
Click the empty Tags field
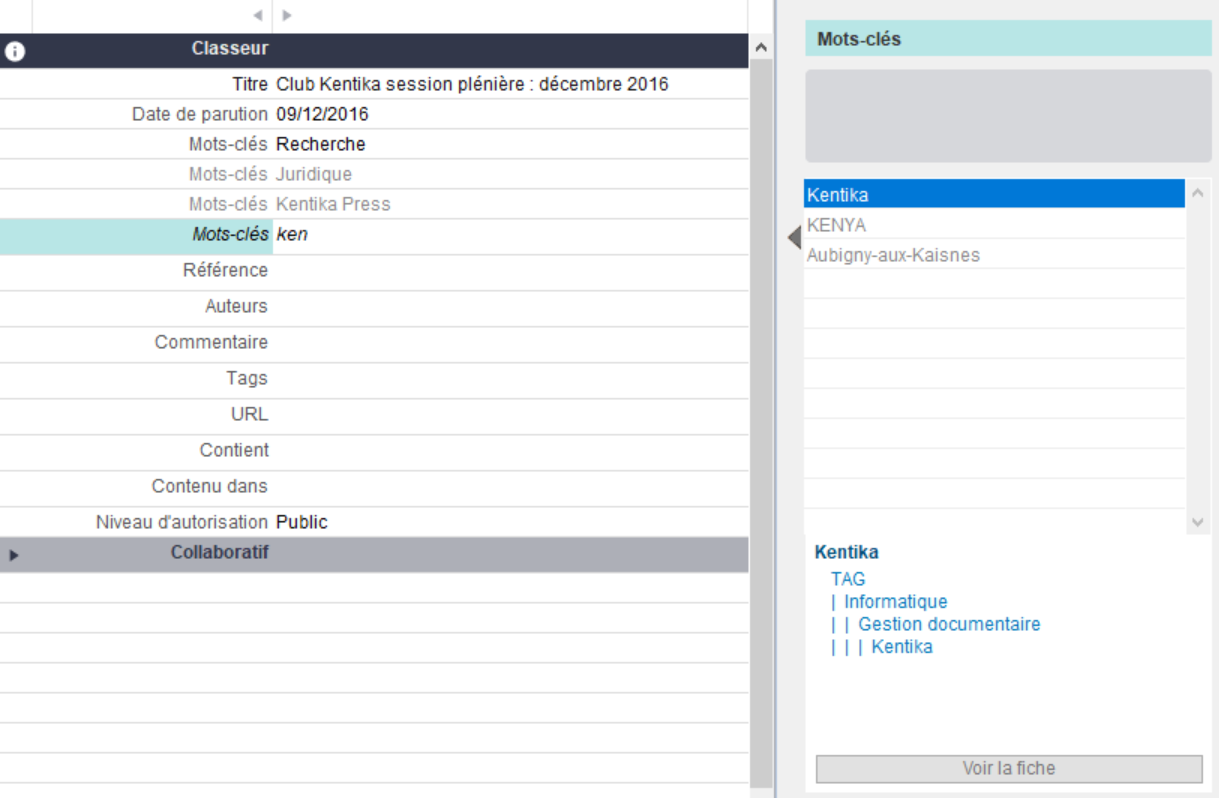pos(510,379)
